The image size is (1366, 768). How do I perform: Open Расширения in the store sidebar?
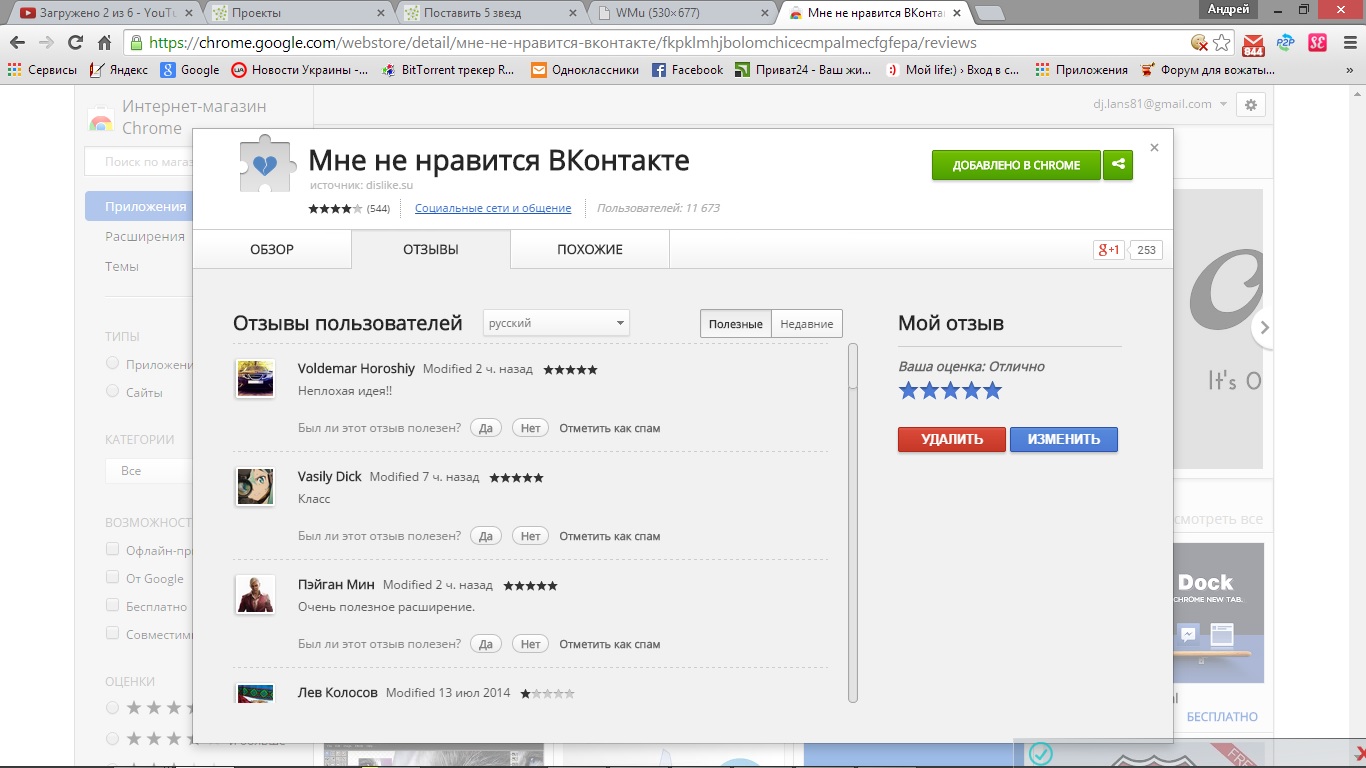[145, 237]
